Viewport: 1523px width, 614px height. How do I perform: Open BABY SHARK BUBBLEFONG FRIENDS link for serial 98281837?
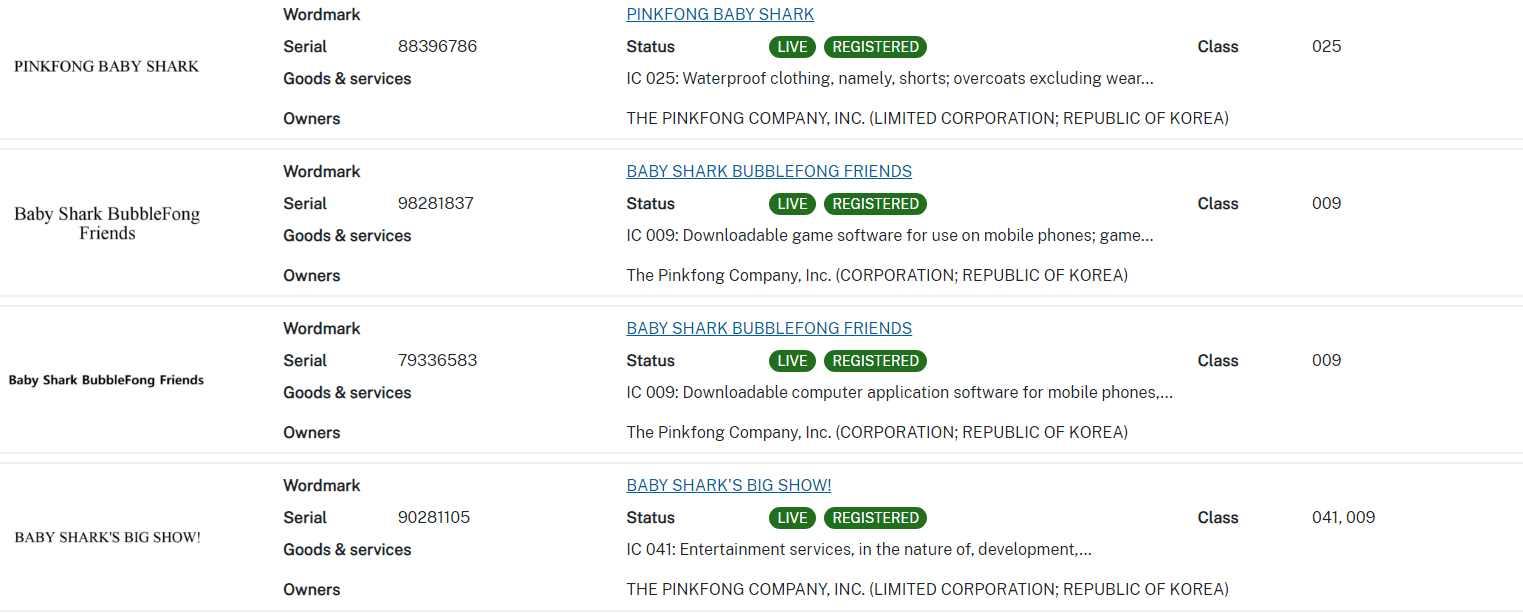[x=769, y=172]
